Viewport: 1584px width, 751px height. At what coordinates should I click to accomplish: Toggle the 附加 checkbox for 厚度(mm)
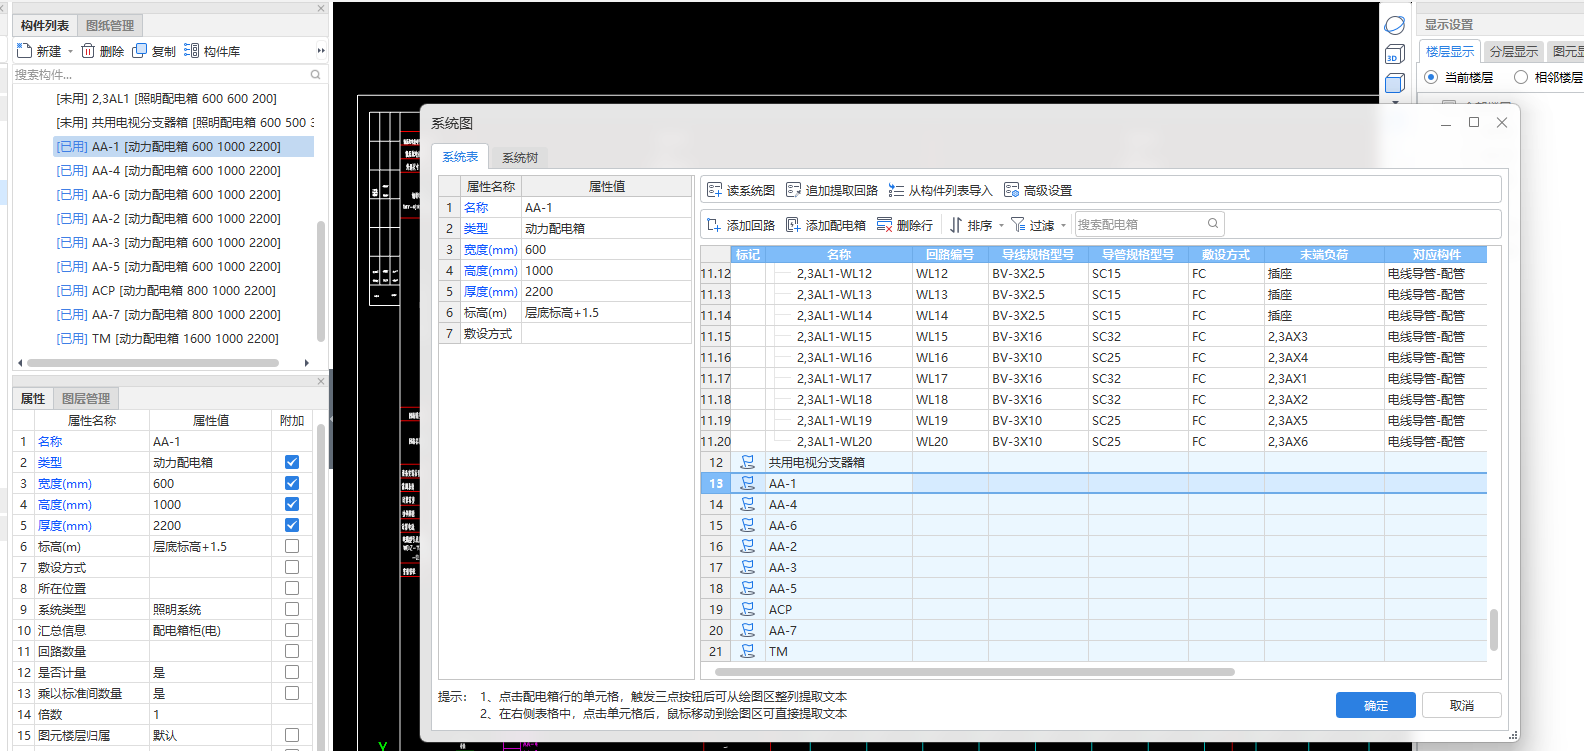tap(292, 525)
